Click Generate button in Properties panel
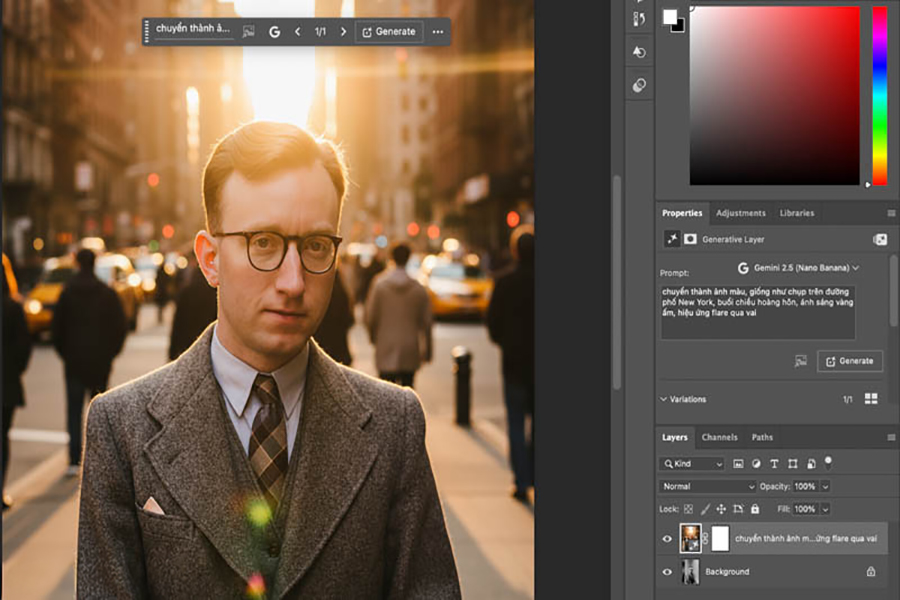Screen dimensions: 900x600 pyautogui.click(x=849, y=361)
